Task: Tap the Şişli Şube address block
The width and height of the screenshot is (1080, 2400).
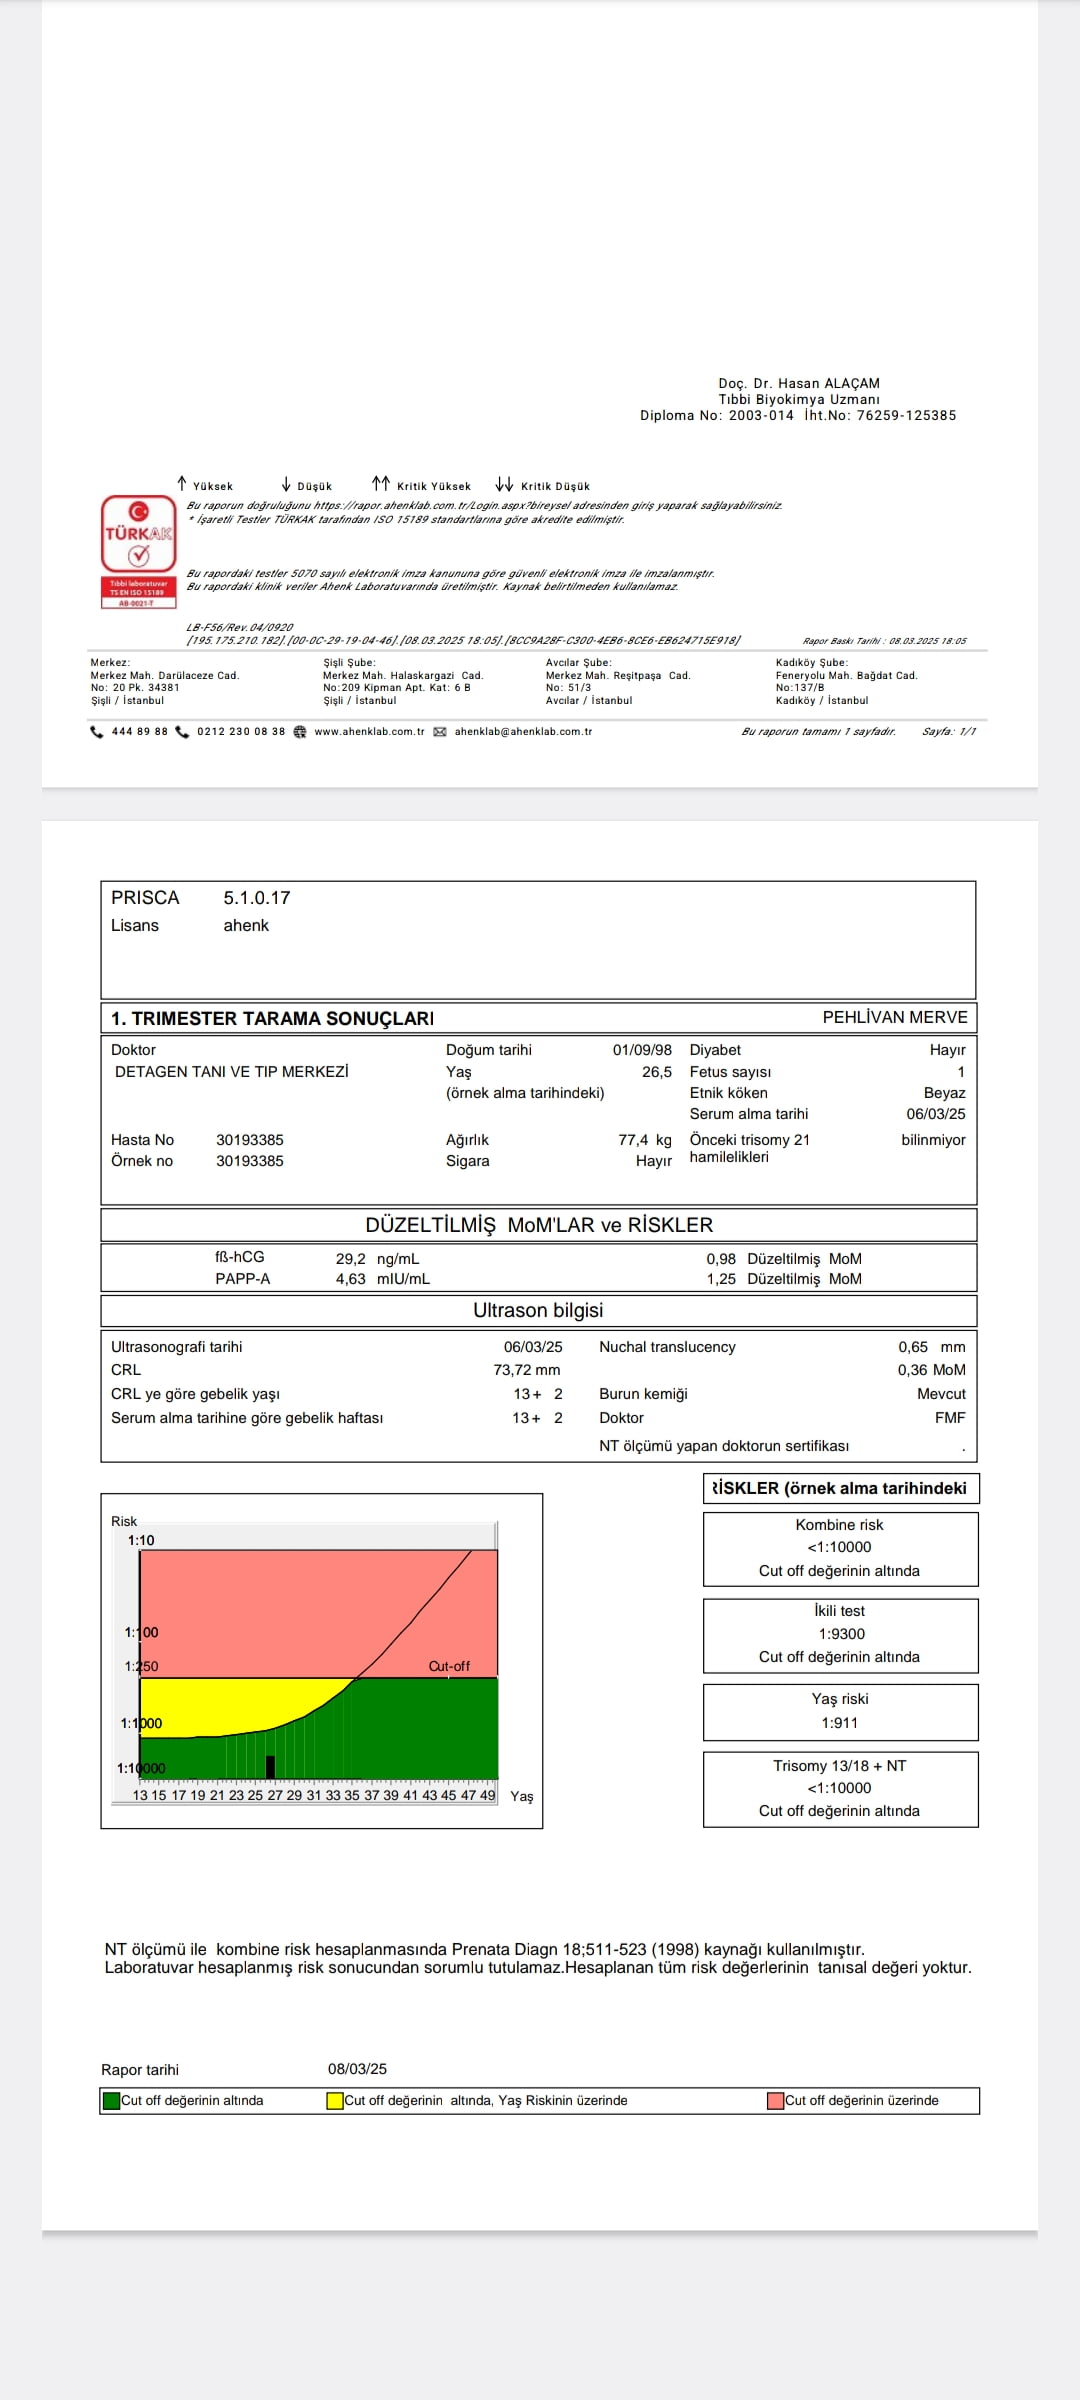Action: pyautogui.click(x=403, y=681)
